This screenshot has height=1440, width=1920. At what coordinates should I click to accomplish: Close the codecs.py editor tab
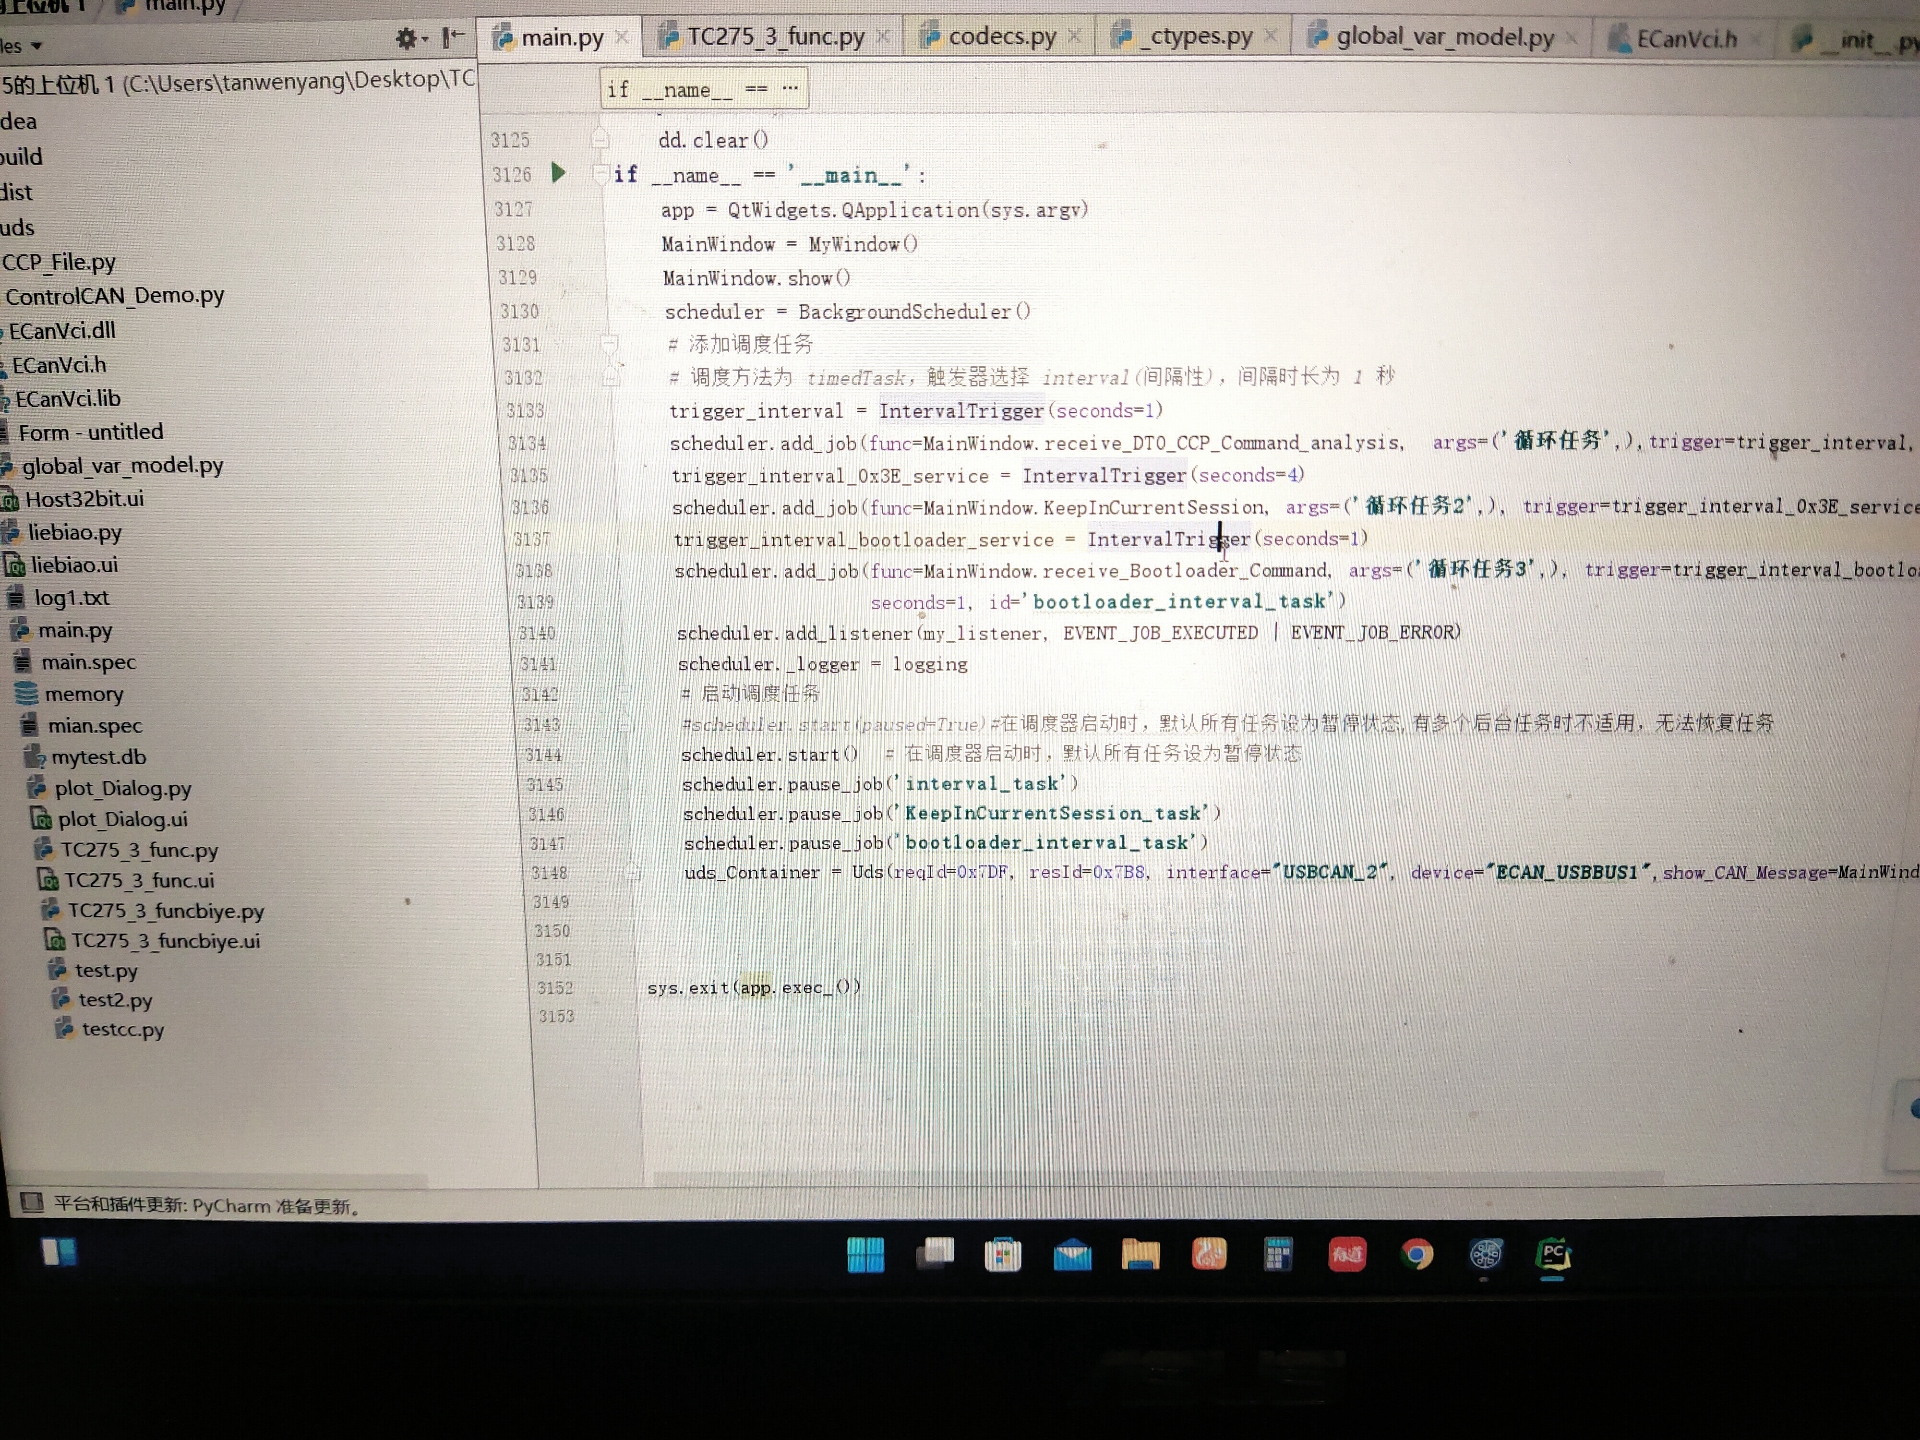[x=1074, y=37]
